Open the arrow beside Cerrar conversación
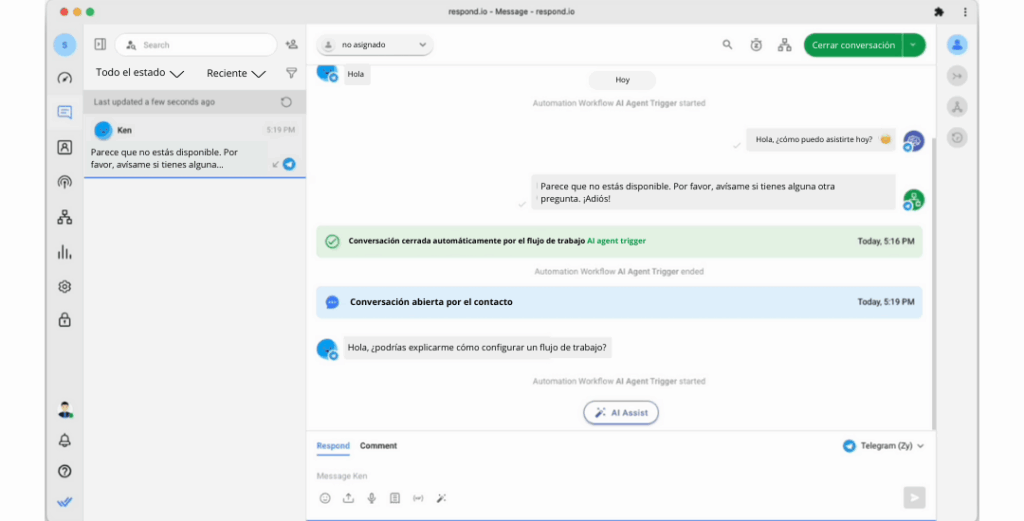This screenshot has width=1024, height=521. click(x=914, y=45)
